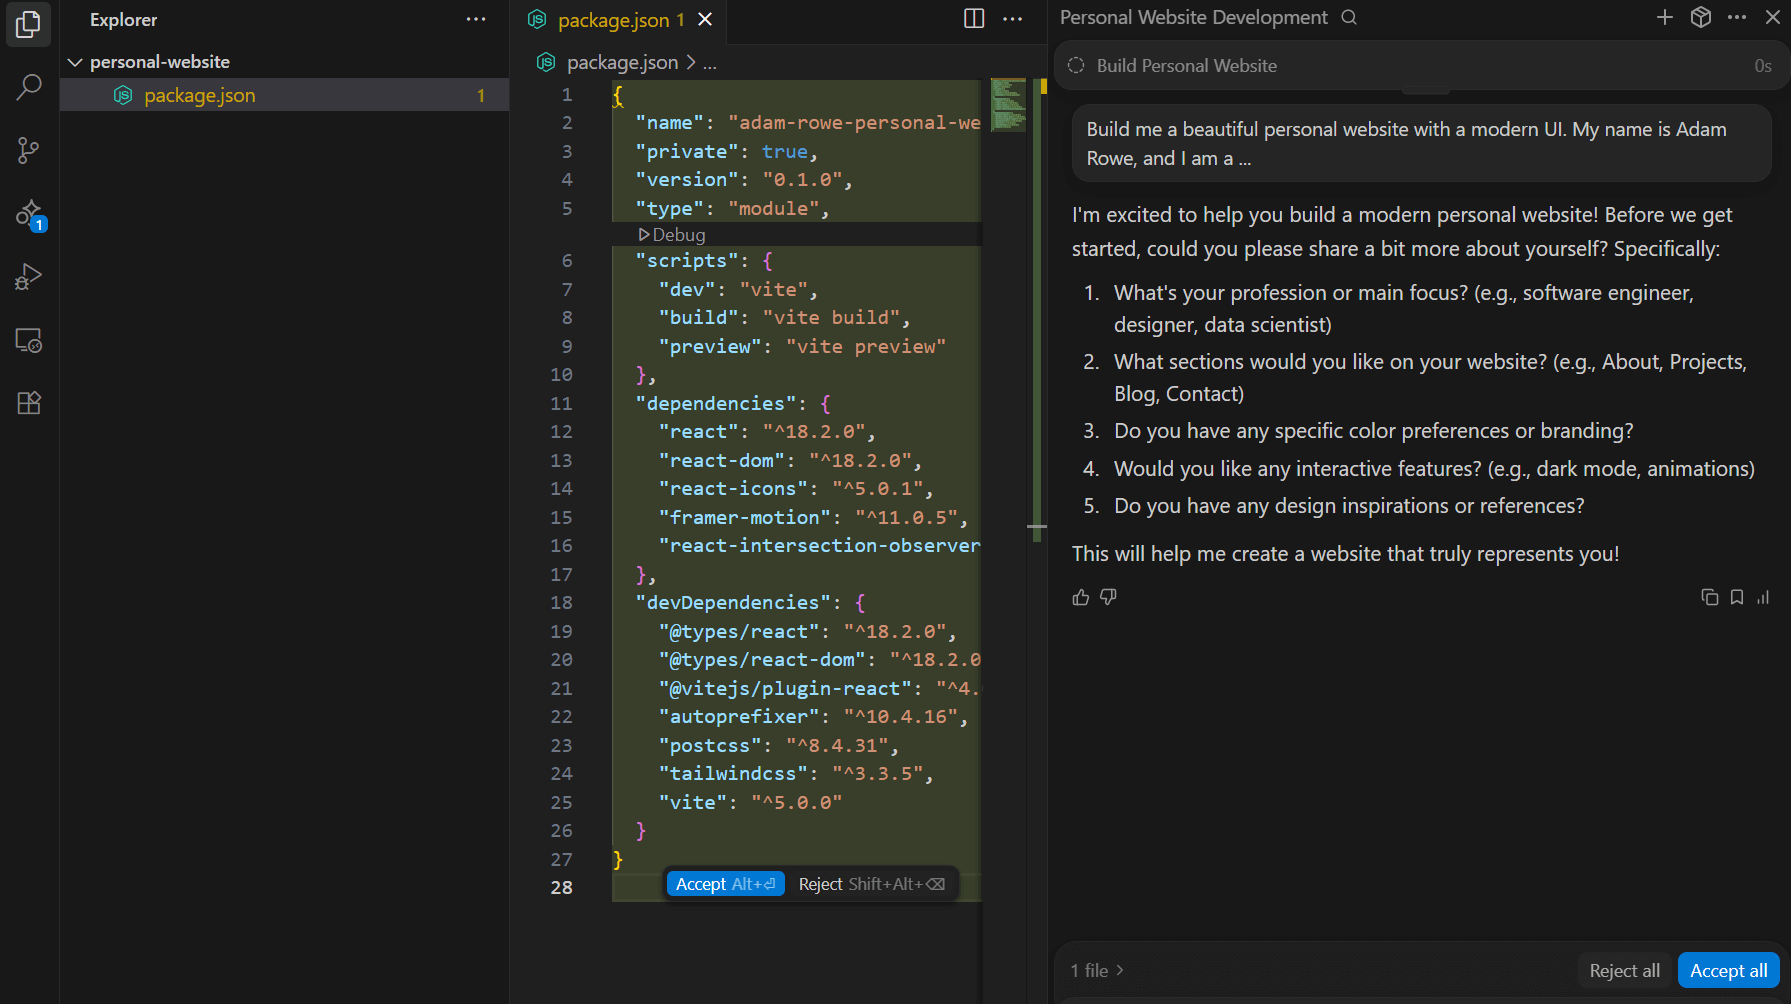The width and height of the screenshot is (1791, 1004).
Task: Copy the assistant's response
Action: 1708,597
